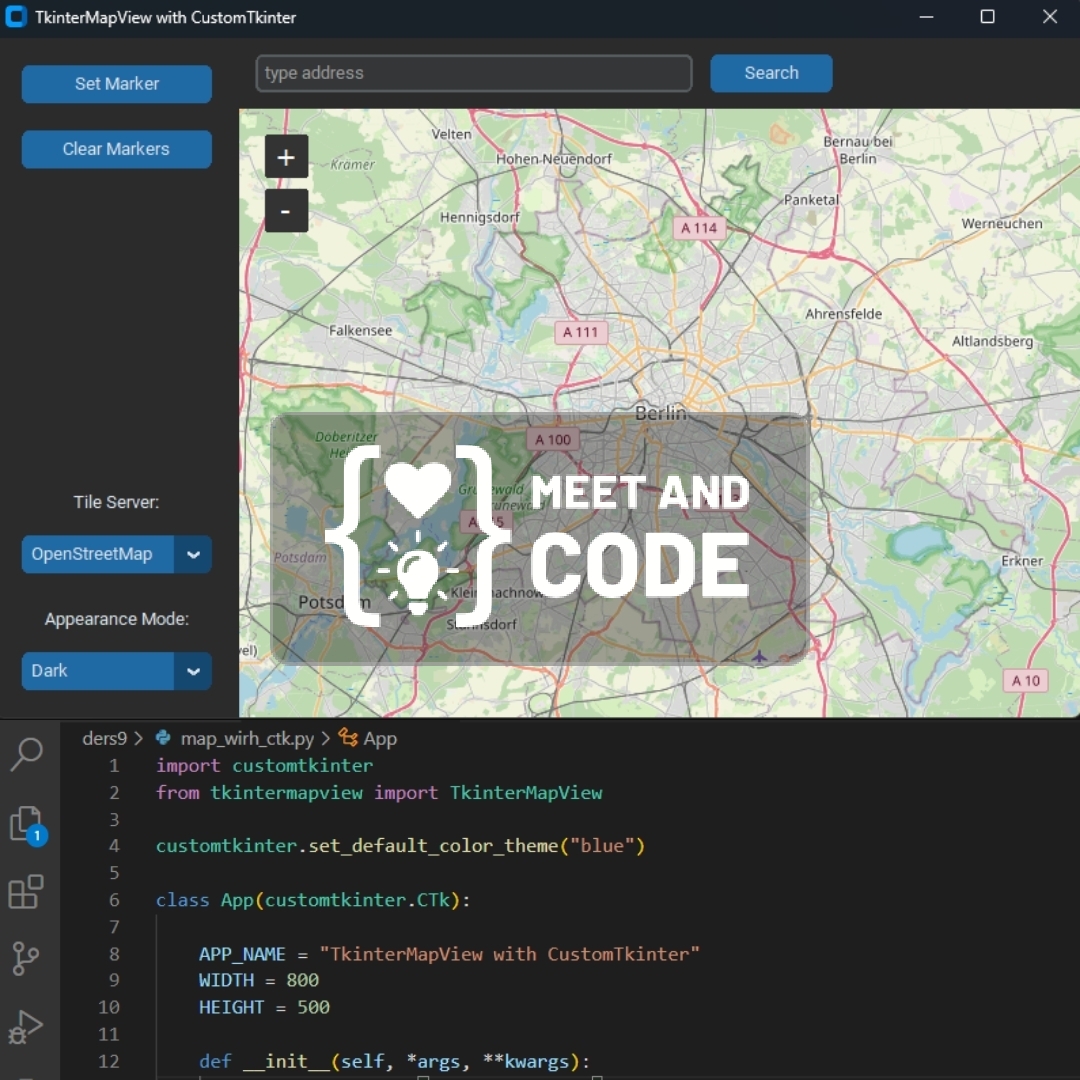Click the HEIGHT value 500
Image resolution: width=1080 pixels, height=1080 pixels.
coord(313,1008)
